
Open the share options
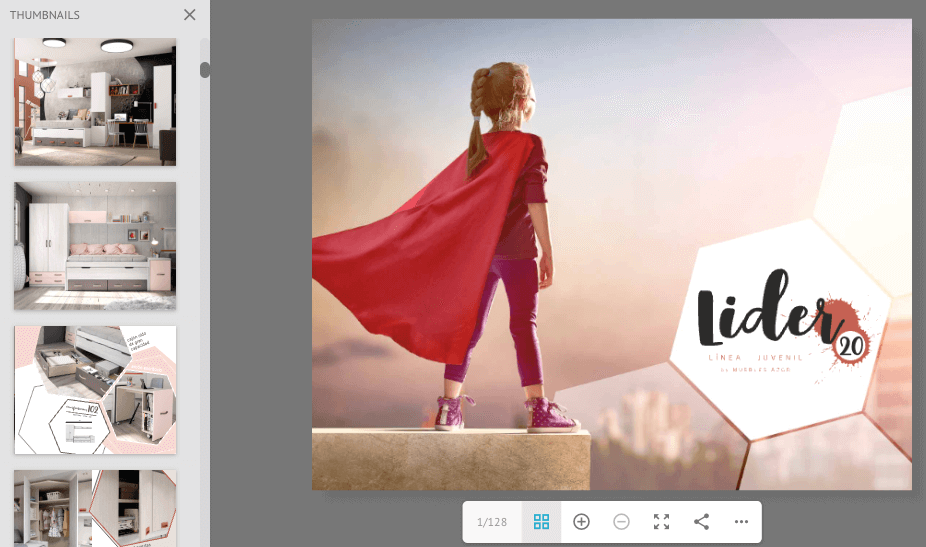(x=701, y=522)
